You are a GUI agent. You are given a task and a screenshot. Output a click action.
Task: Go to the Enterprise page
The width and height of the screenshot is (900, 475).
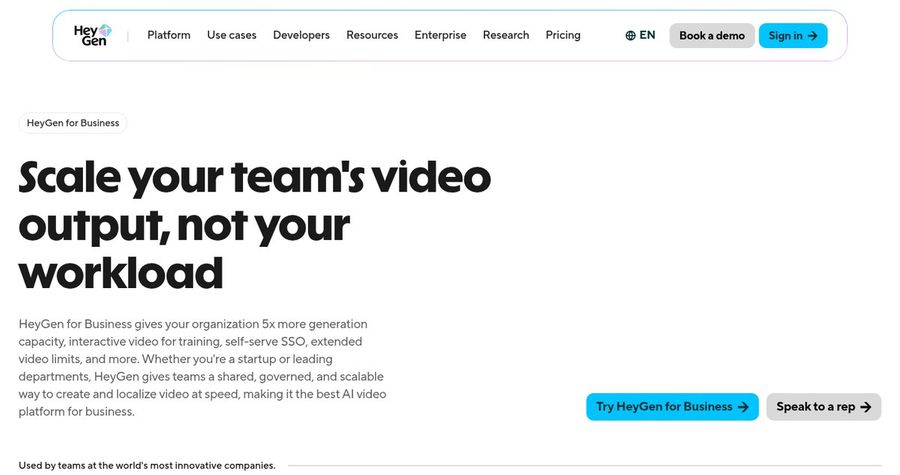point(440,35)
